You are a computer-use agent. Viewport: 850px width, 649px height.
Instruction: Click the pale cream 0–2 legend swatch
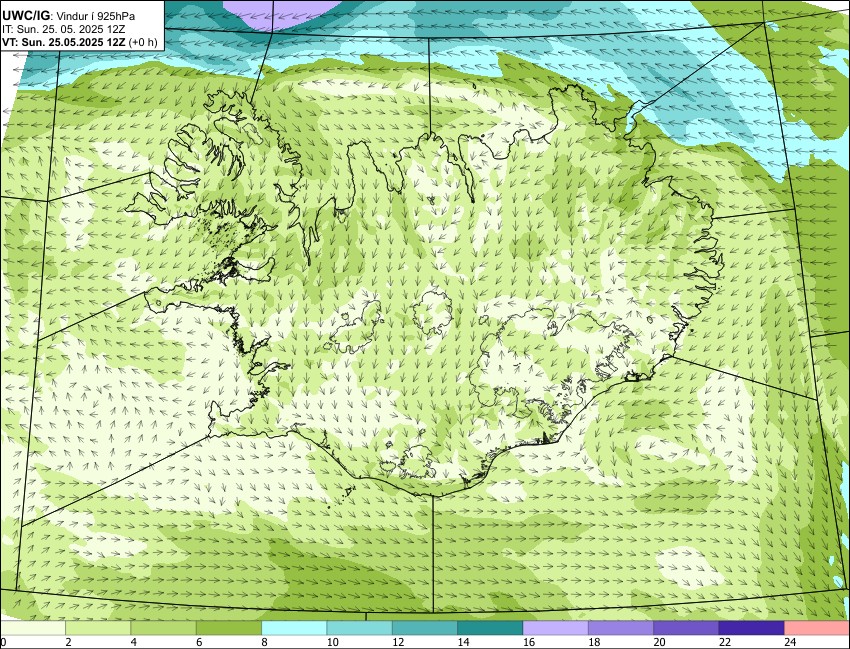tap(33, 628)
